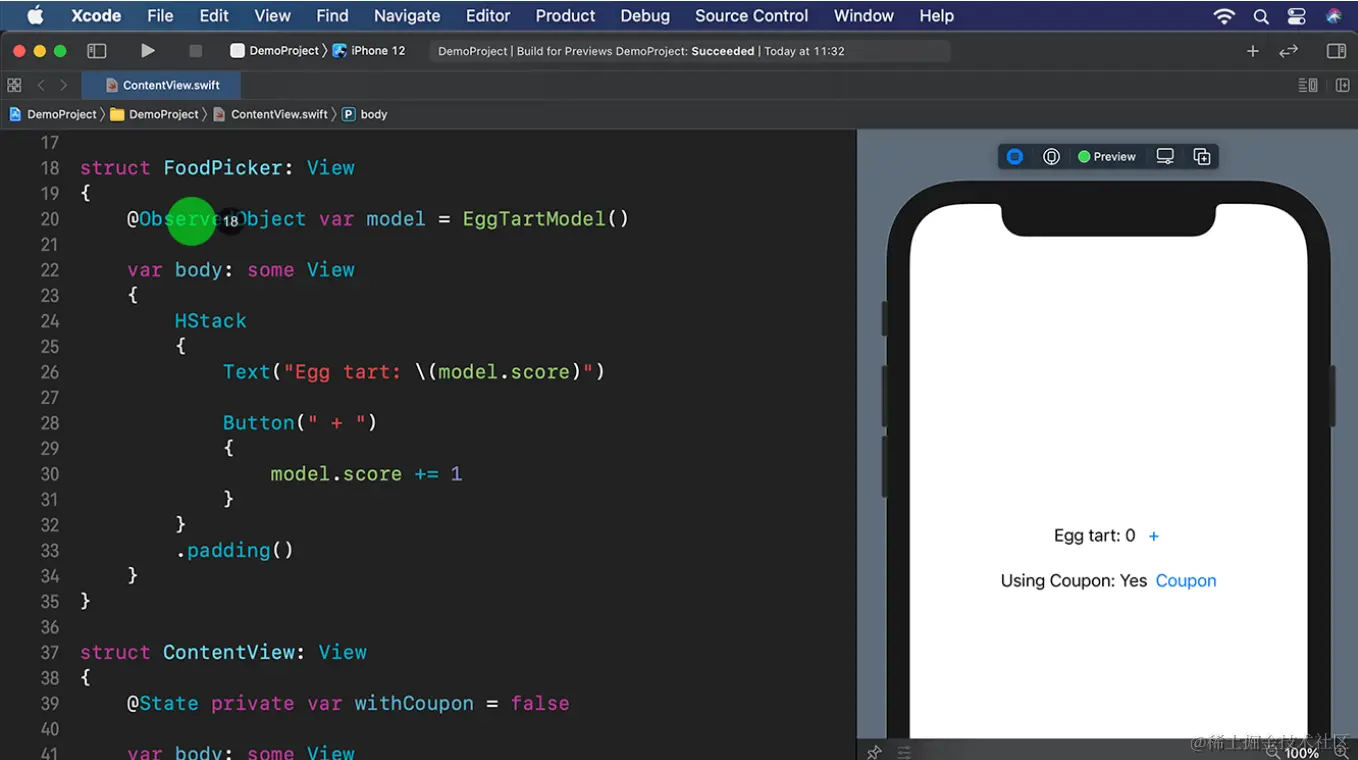This screenshot has height=760, width=1358.
Task: Open the Xcode application menu
Action: click(x=96, y=15)
